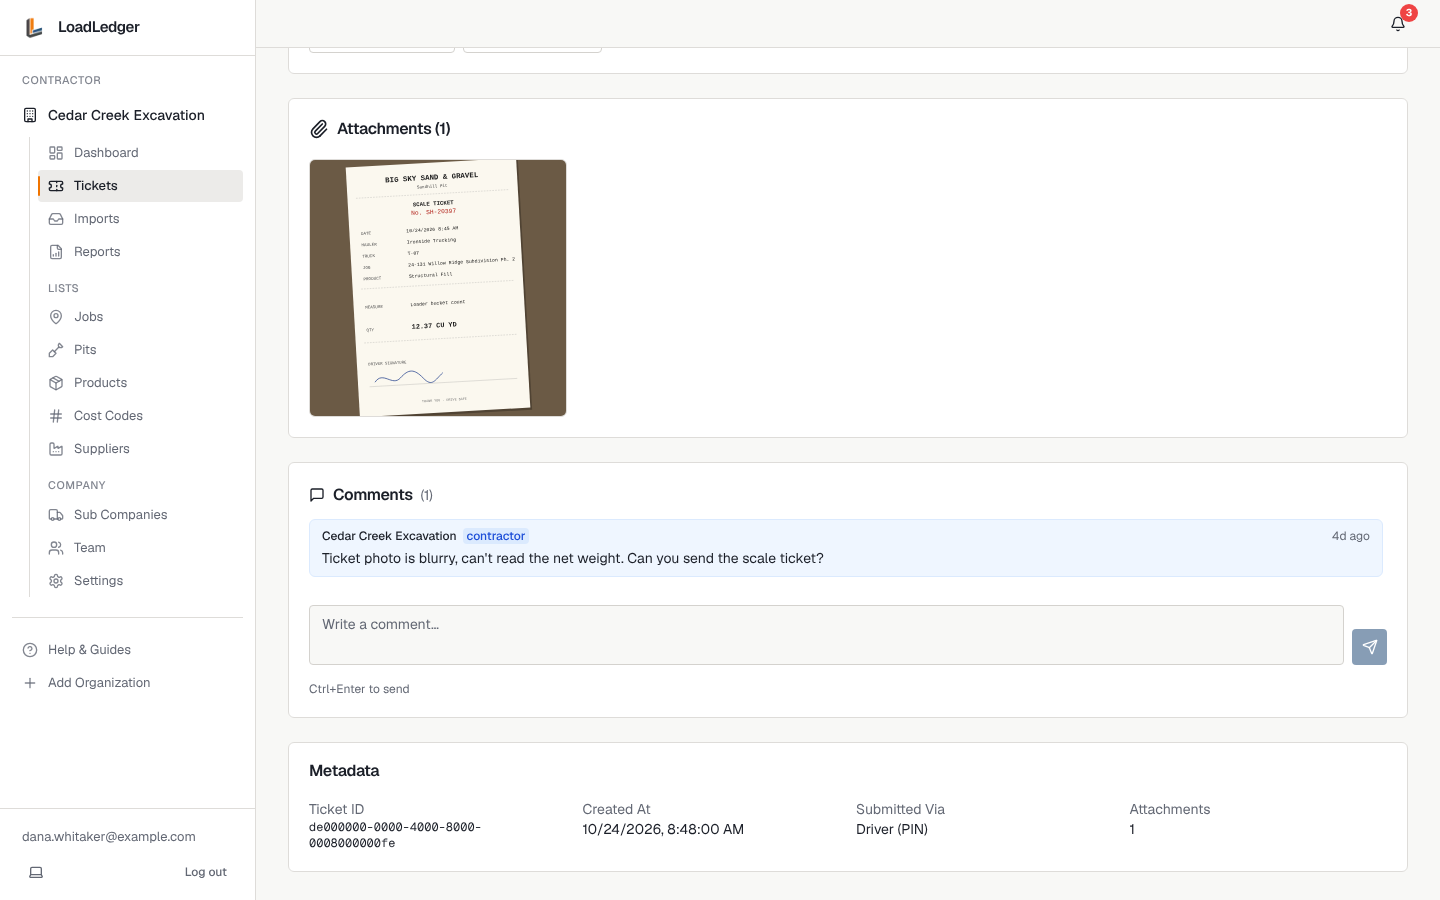This screenshot has width=1440, height=900.
Task: Select Settings label in the sidebar
Action: point(98,581)
